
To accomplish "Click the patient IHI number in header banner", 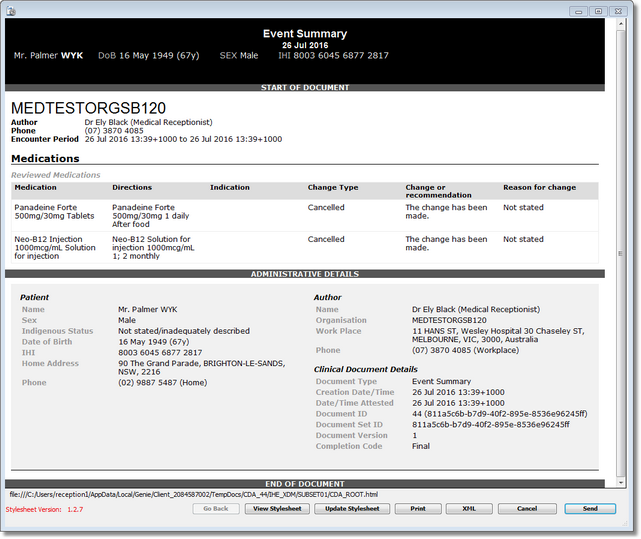I will (x=333, y=56).
